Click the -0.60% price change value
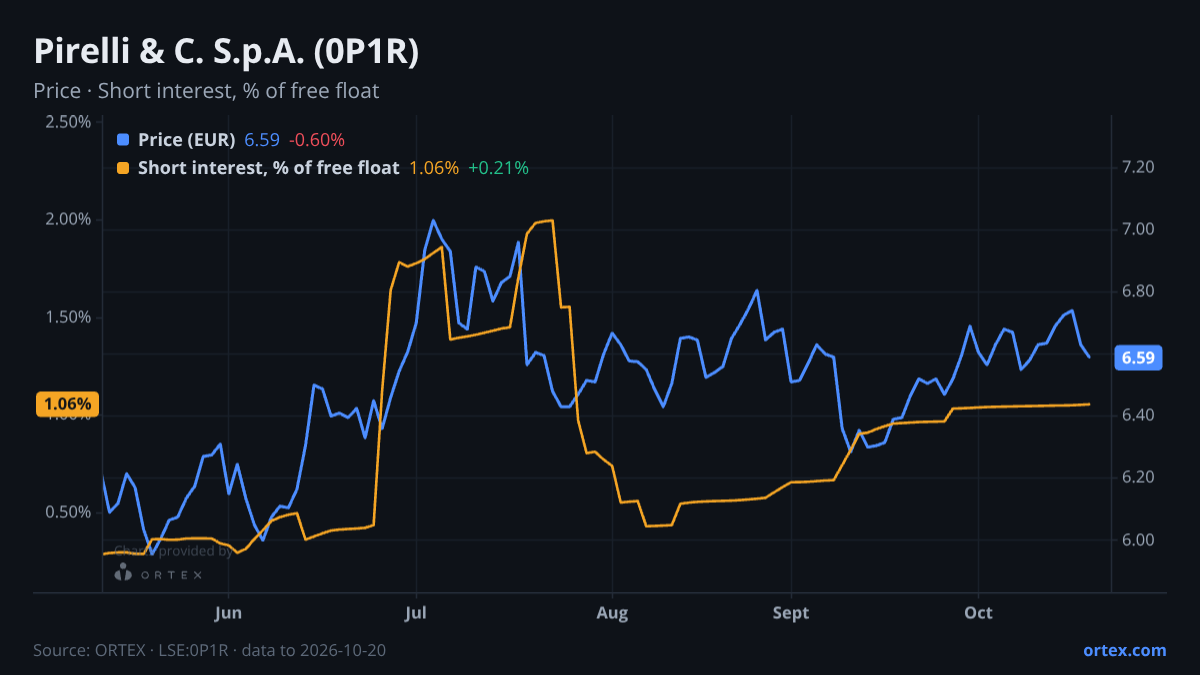1200x675 pixels. pos(317,140)
